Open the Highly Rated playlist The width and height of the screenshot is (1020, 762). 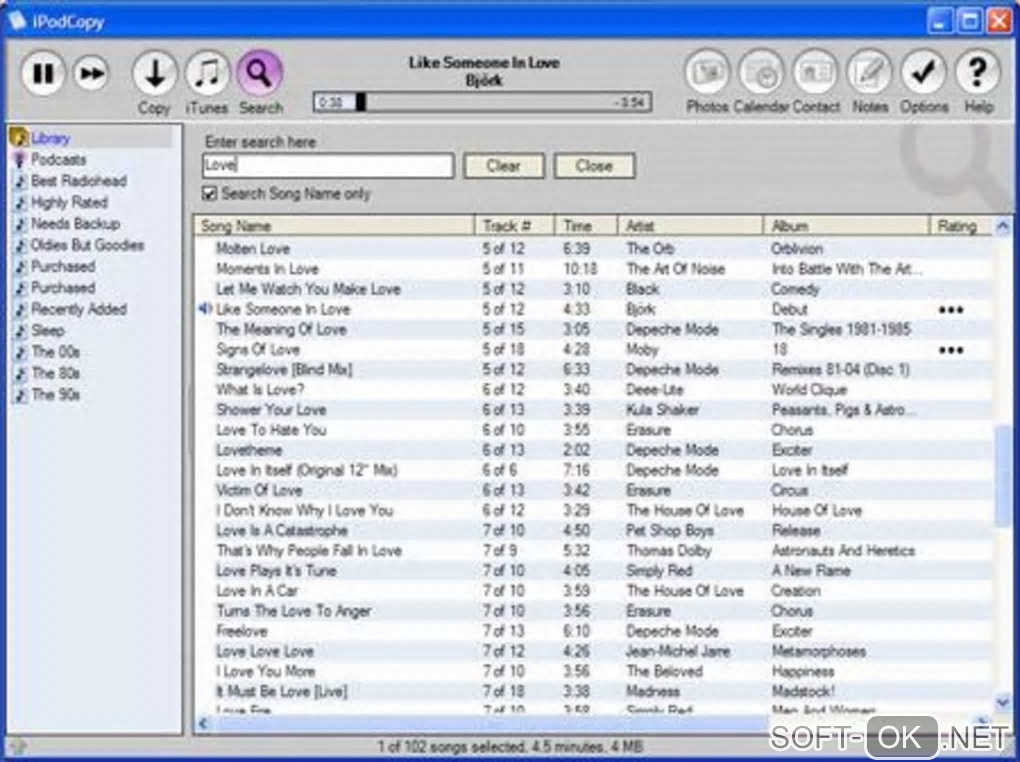[69, 202]
